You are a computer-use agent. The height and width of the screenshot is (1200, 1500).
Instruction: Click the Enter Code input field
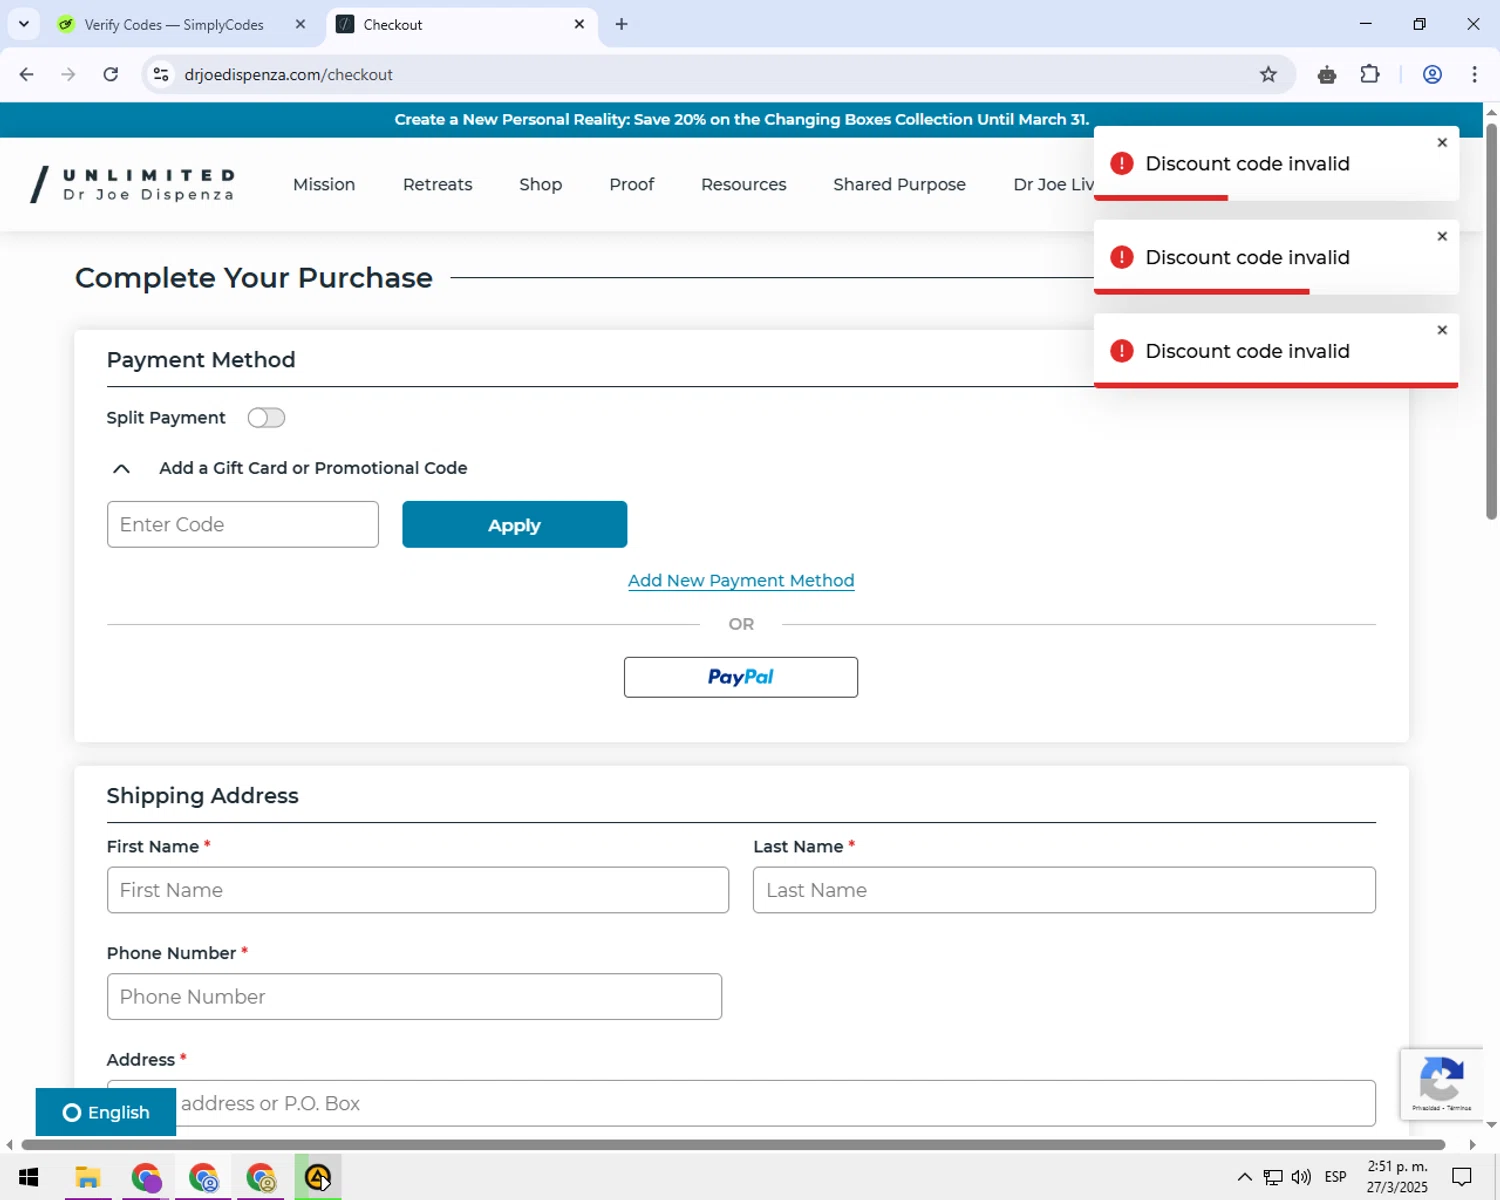[243, 524]
